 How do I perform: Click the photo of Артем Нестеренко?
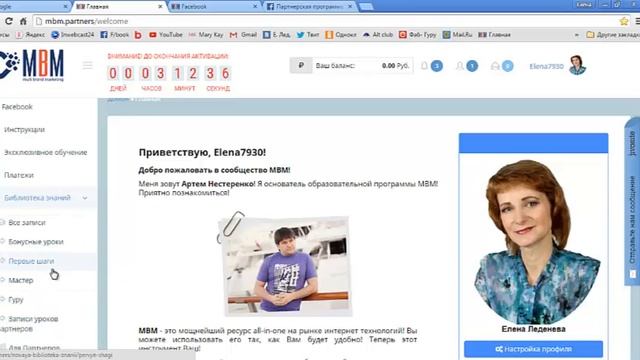(x=287, y=266)
